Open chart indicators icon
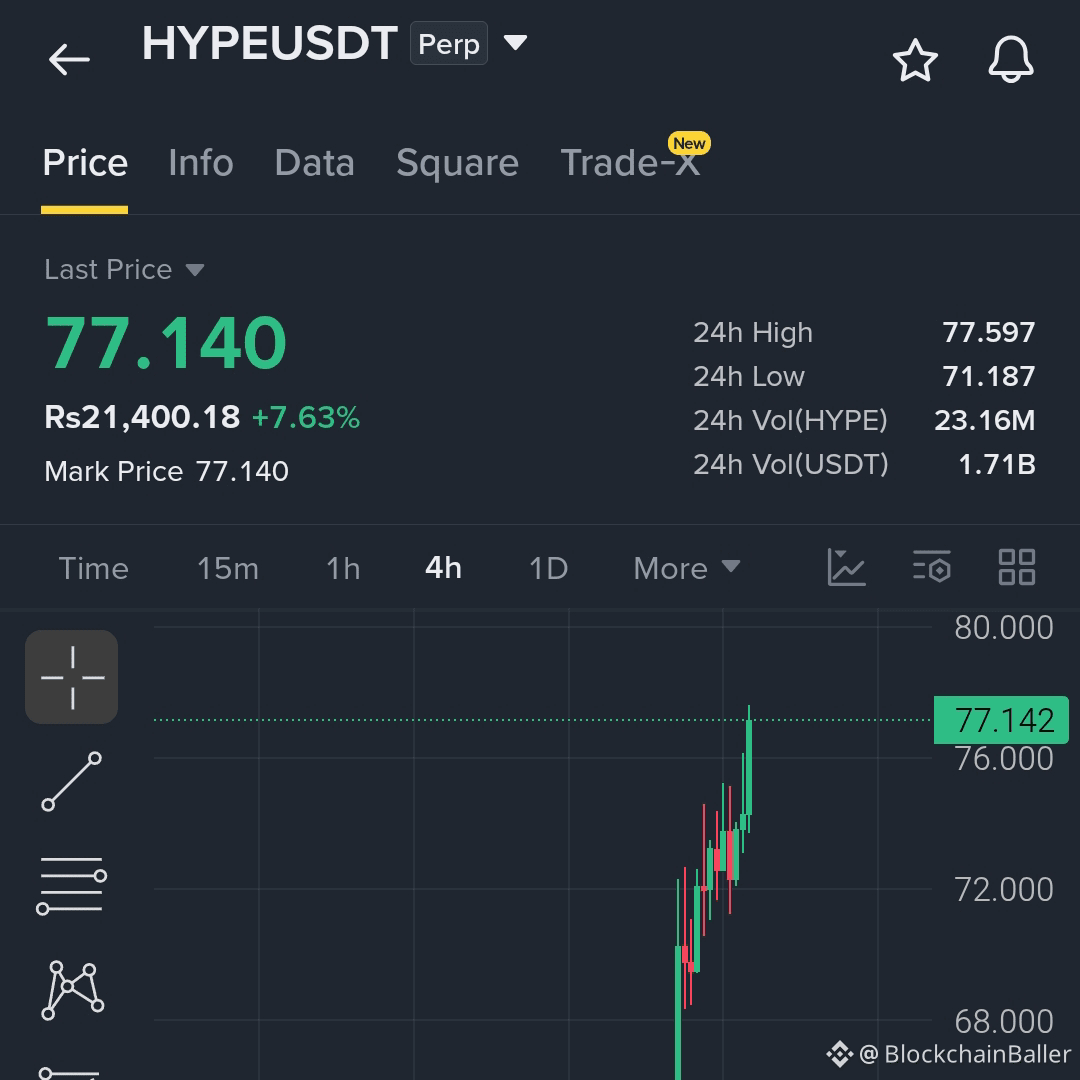The height and width of the screenshot is (1080, 1080). click(x=846, y=568)
